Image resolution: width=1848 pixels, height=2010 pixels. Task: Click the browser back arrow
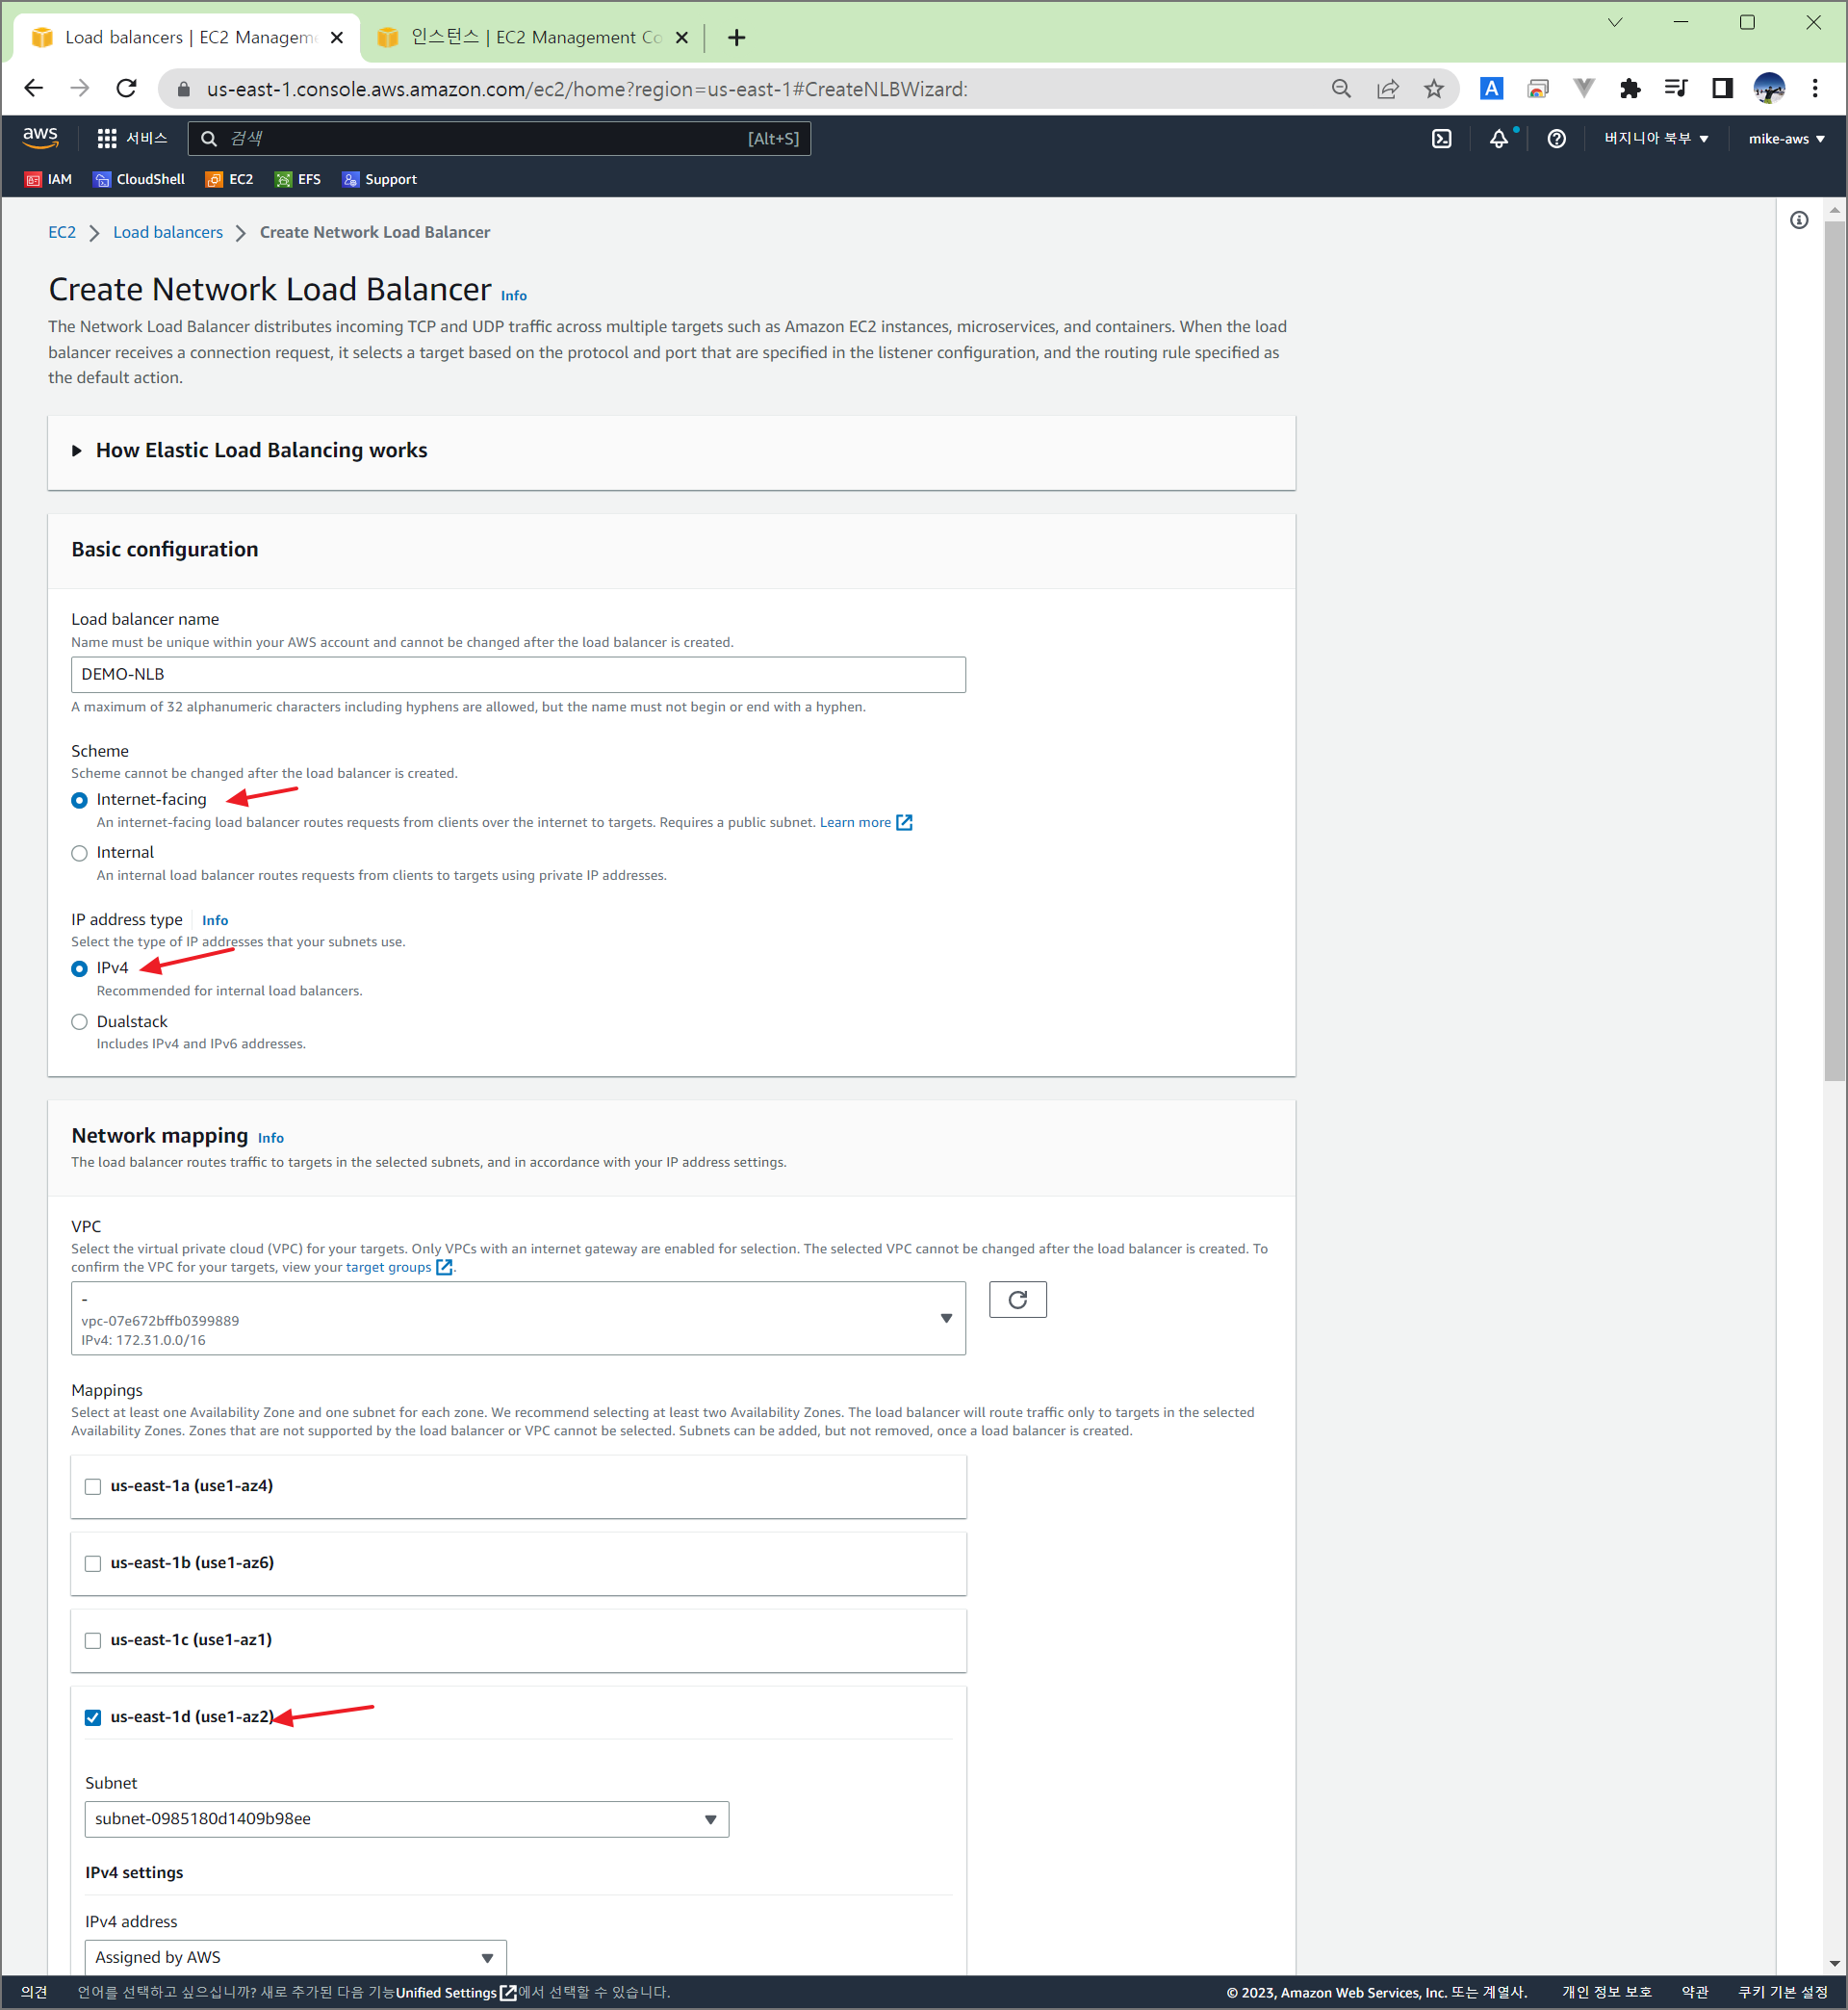click(x=33, y=88)
